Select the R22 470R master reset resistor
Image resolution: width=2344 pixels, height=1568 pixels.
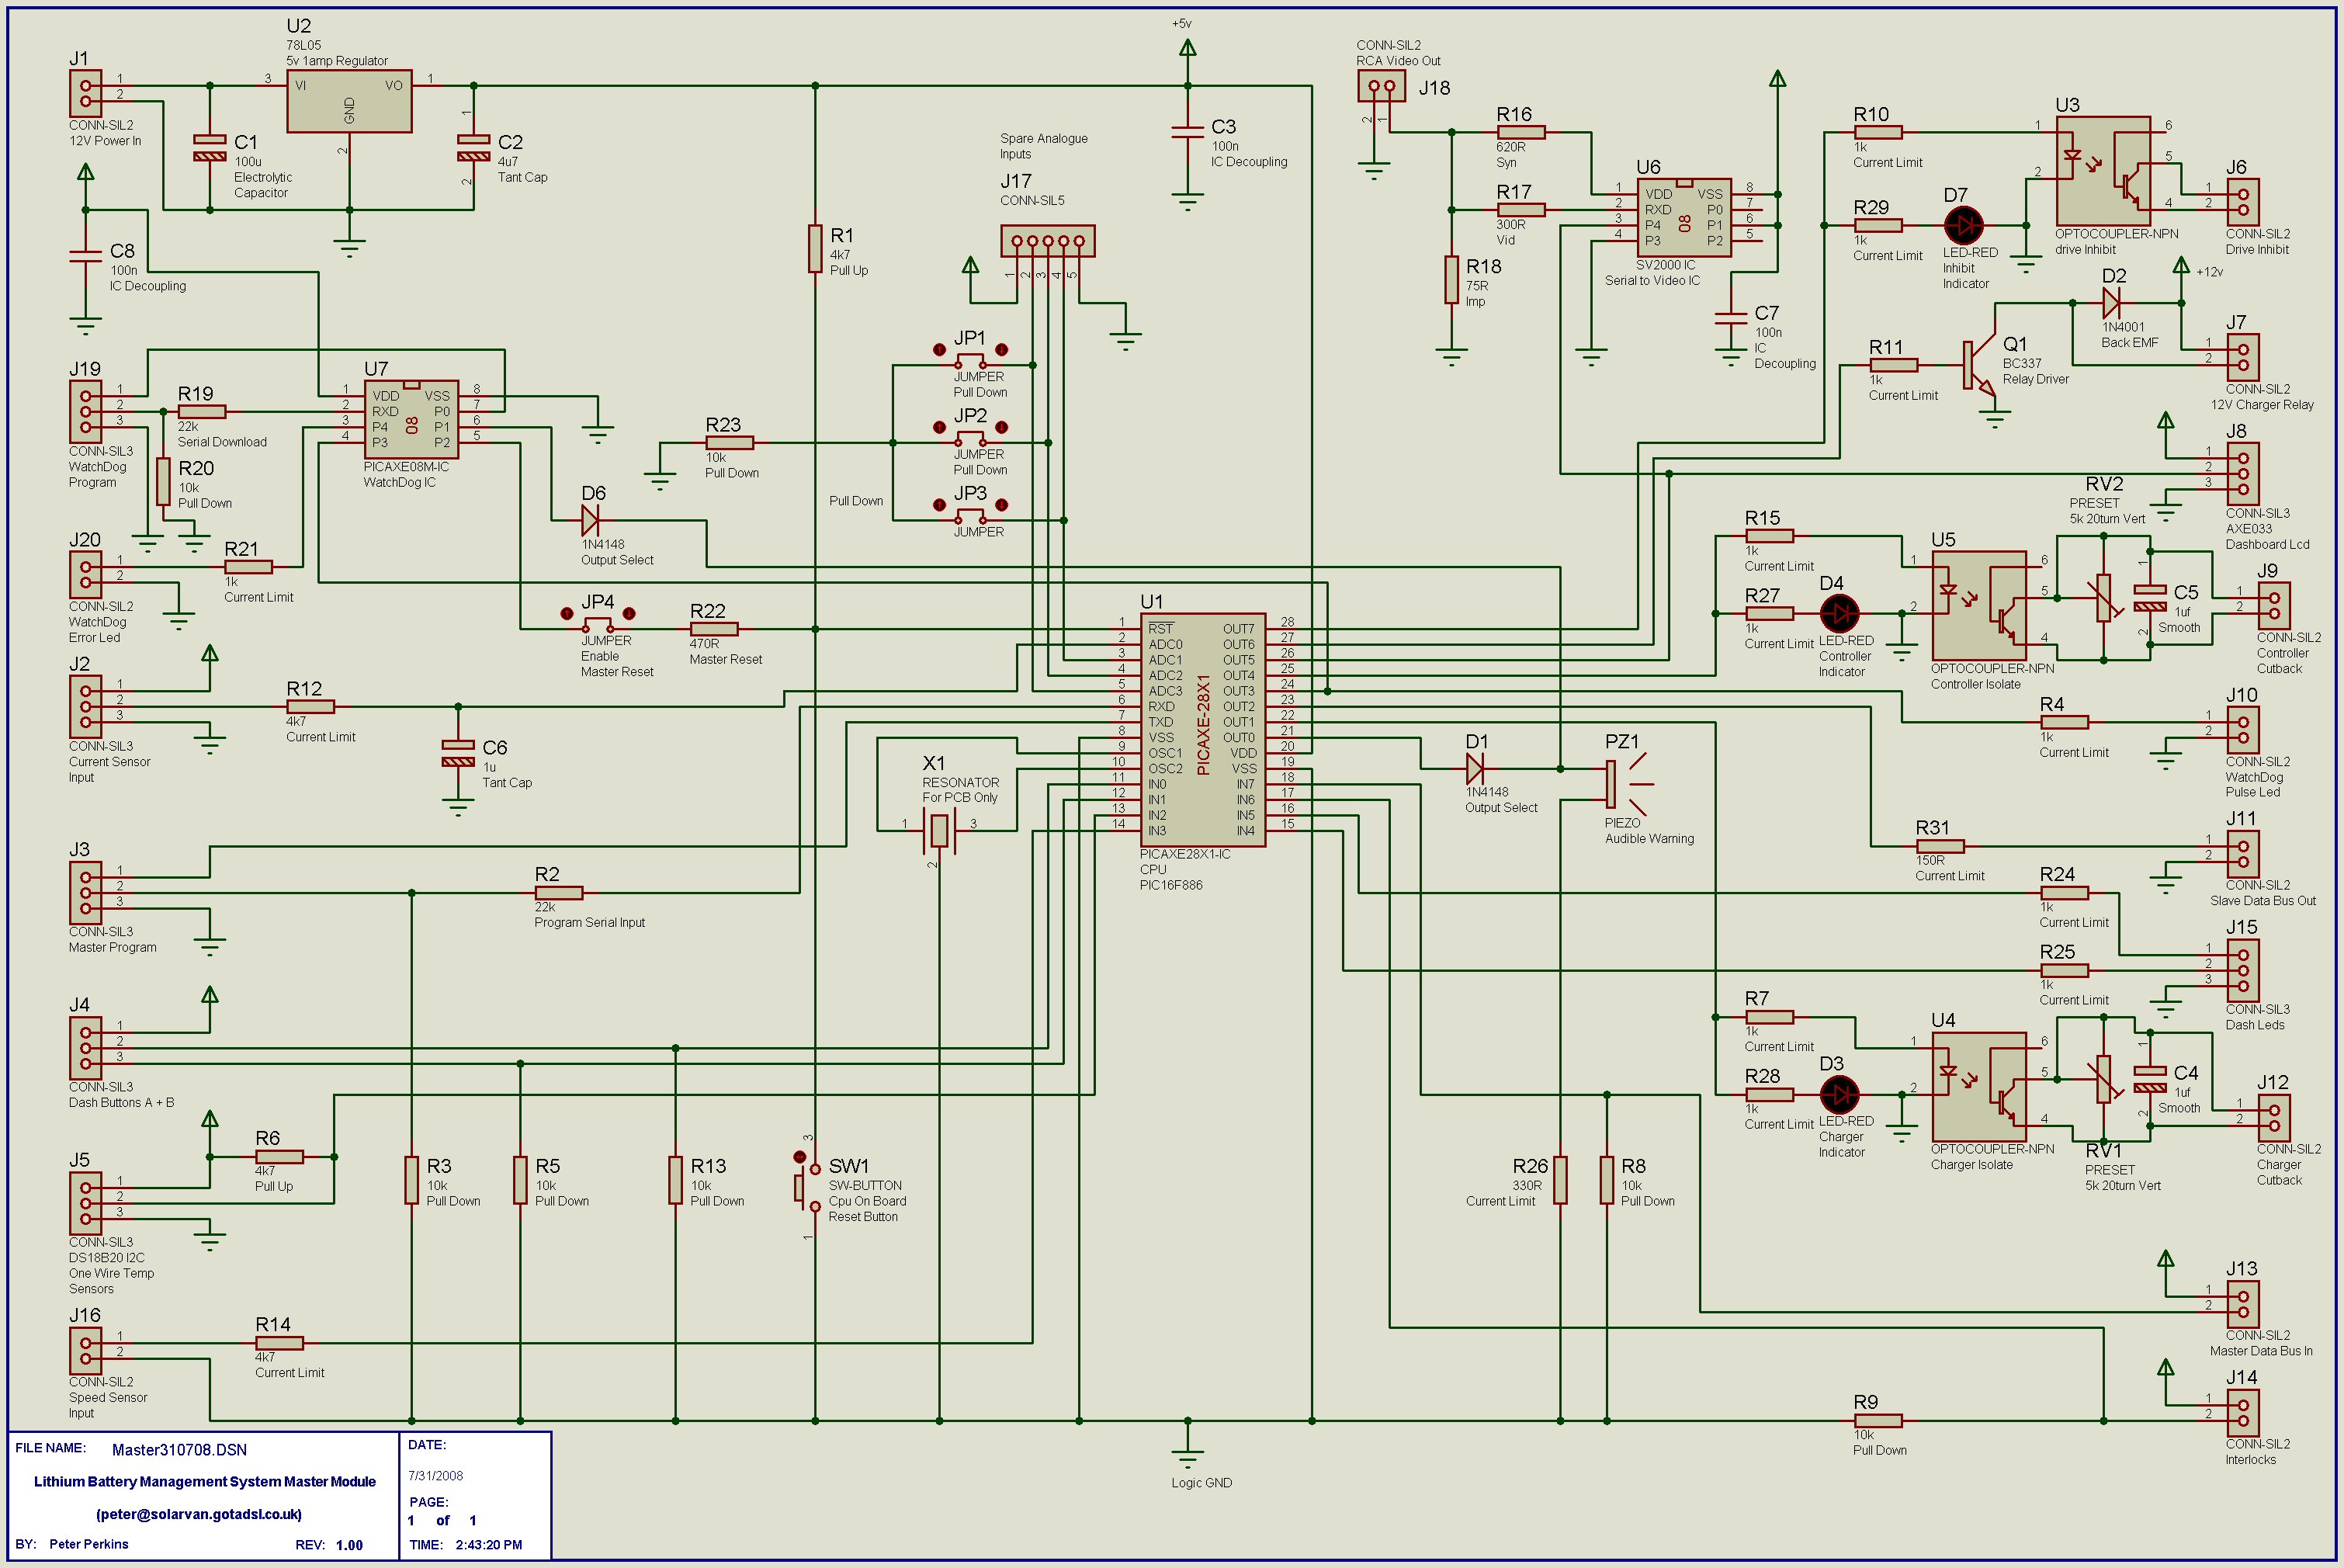pyautogui.click(x=714, y=629)
